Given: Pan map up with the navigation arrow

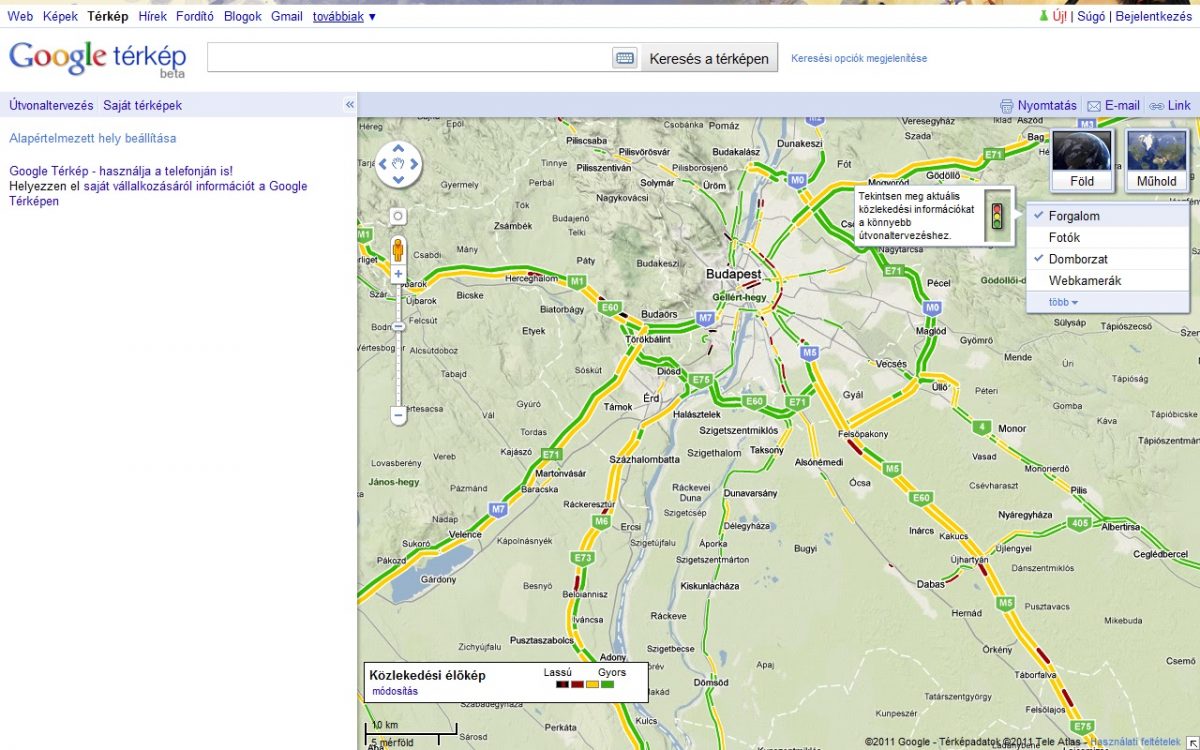Looking at the screenshot, I should click(398, 147).
